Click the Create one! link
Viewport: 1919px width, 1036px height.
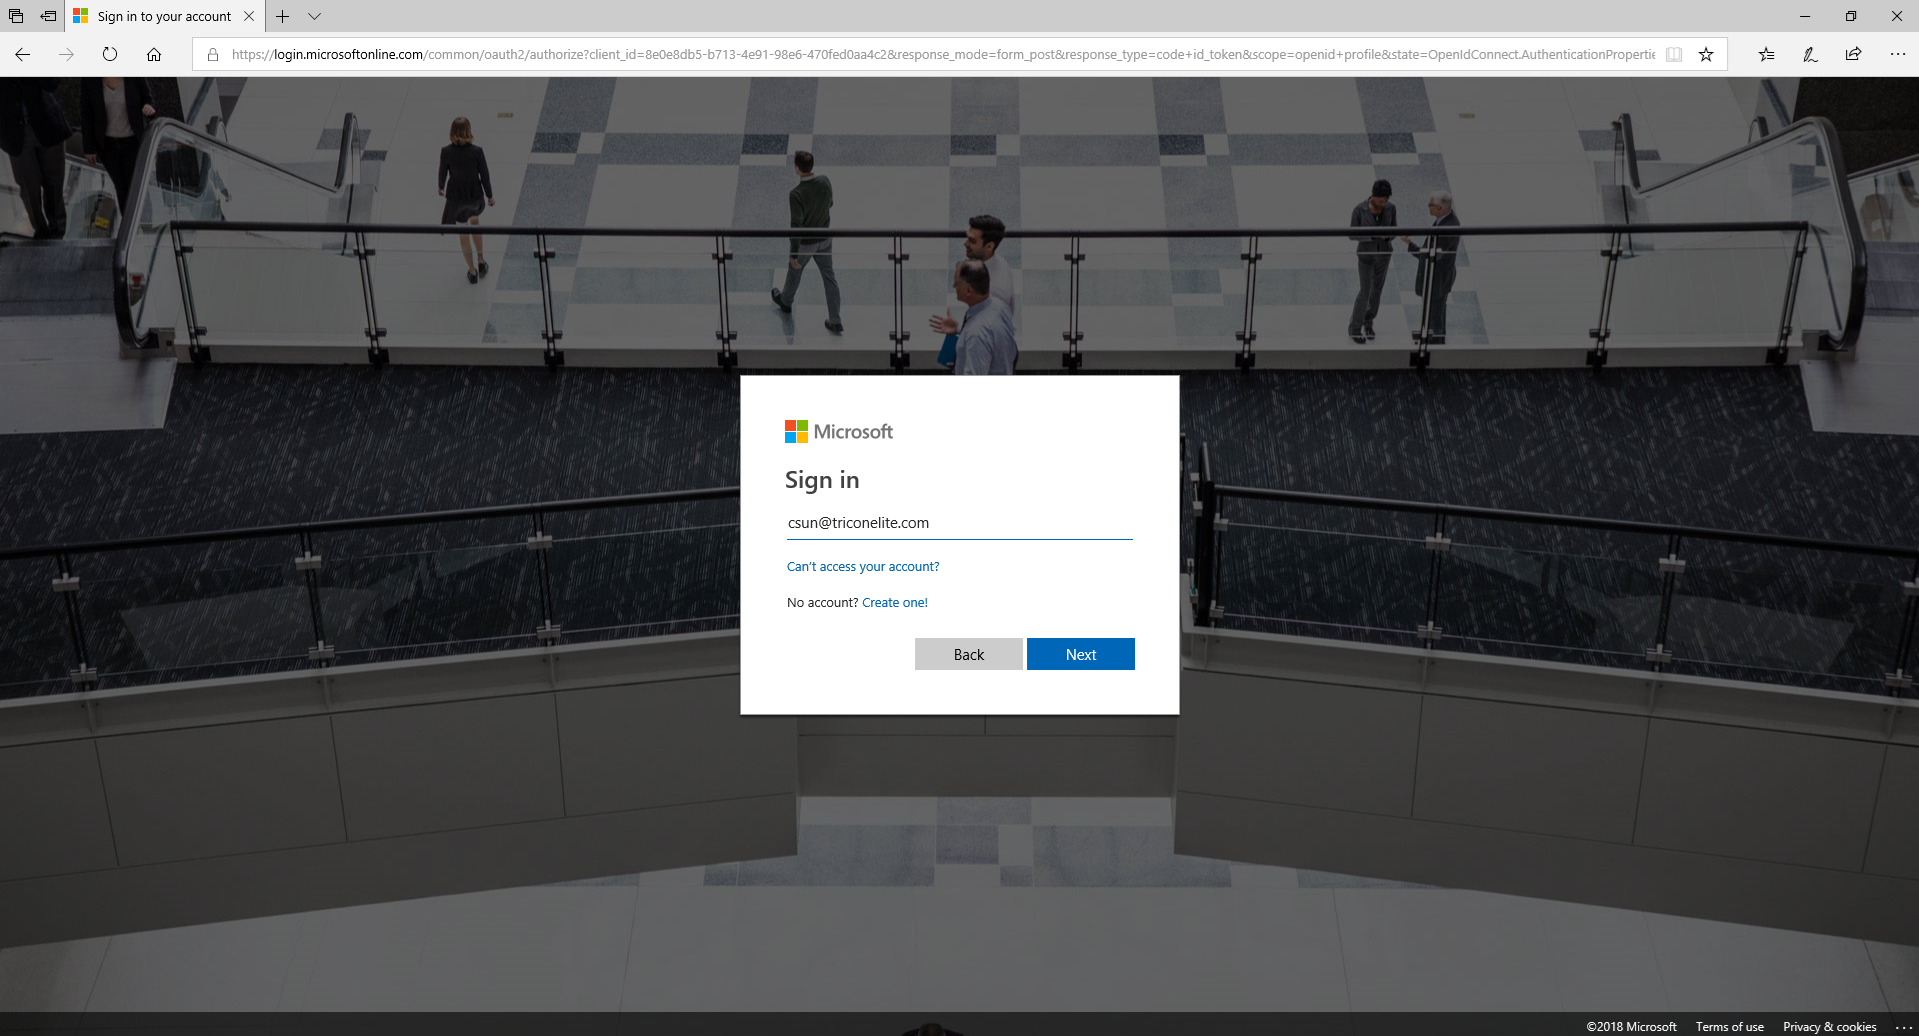click(895, 602)
